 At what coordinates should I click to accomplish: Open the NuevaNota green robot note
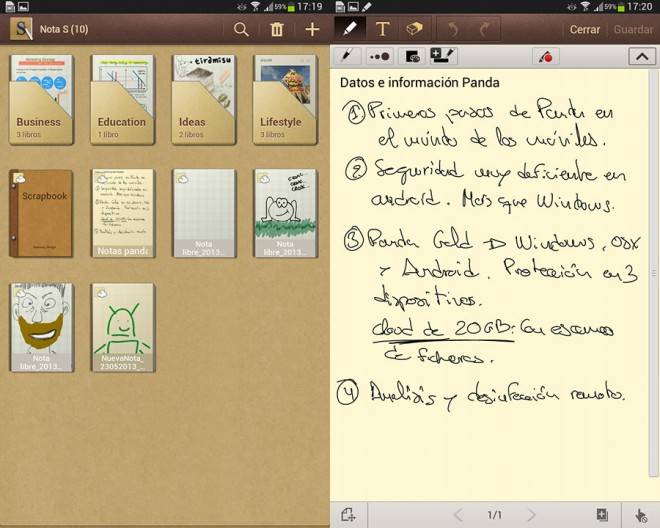pyautogui.click(x=123, y=328)
